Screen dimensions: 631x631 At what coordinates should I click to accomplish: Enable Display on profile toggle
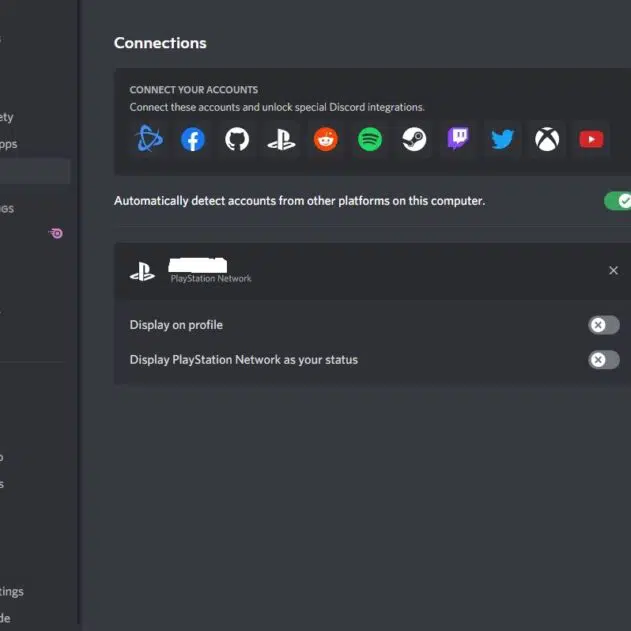(x=604, y=325)
